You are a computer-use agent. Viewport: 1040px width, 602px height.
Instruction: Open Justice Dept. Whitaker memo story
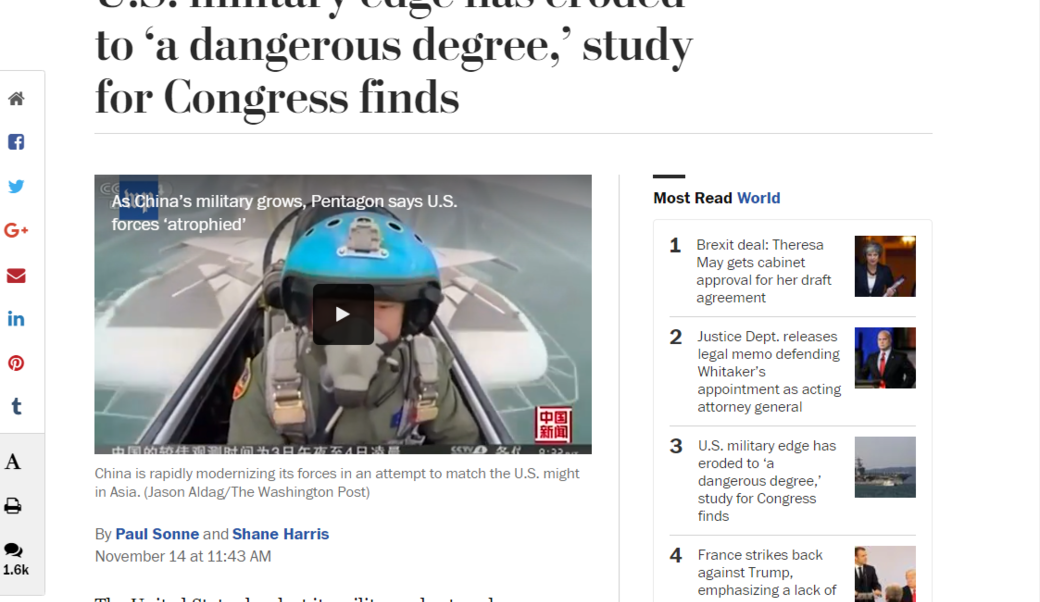769,372
